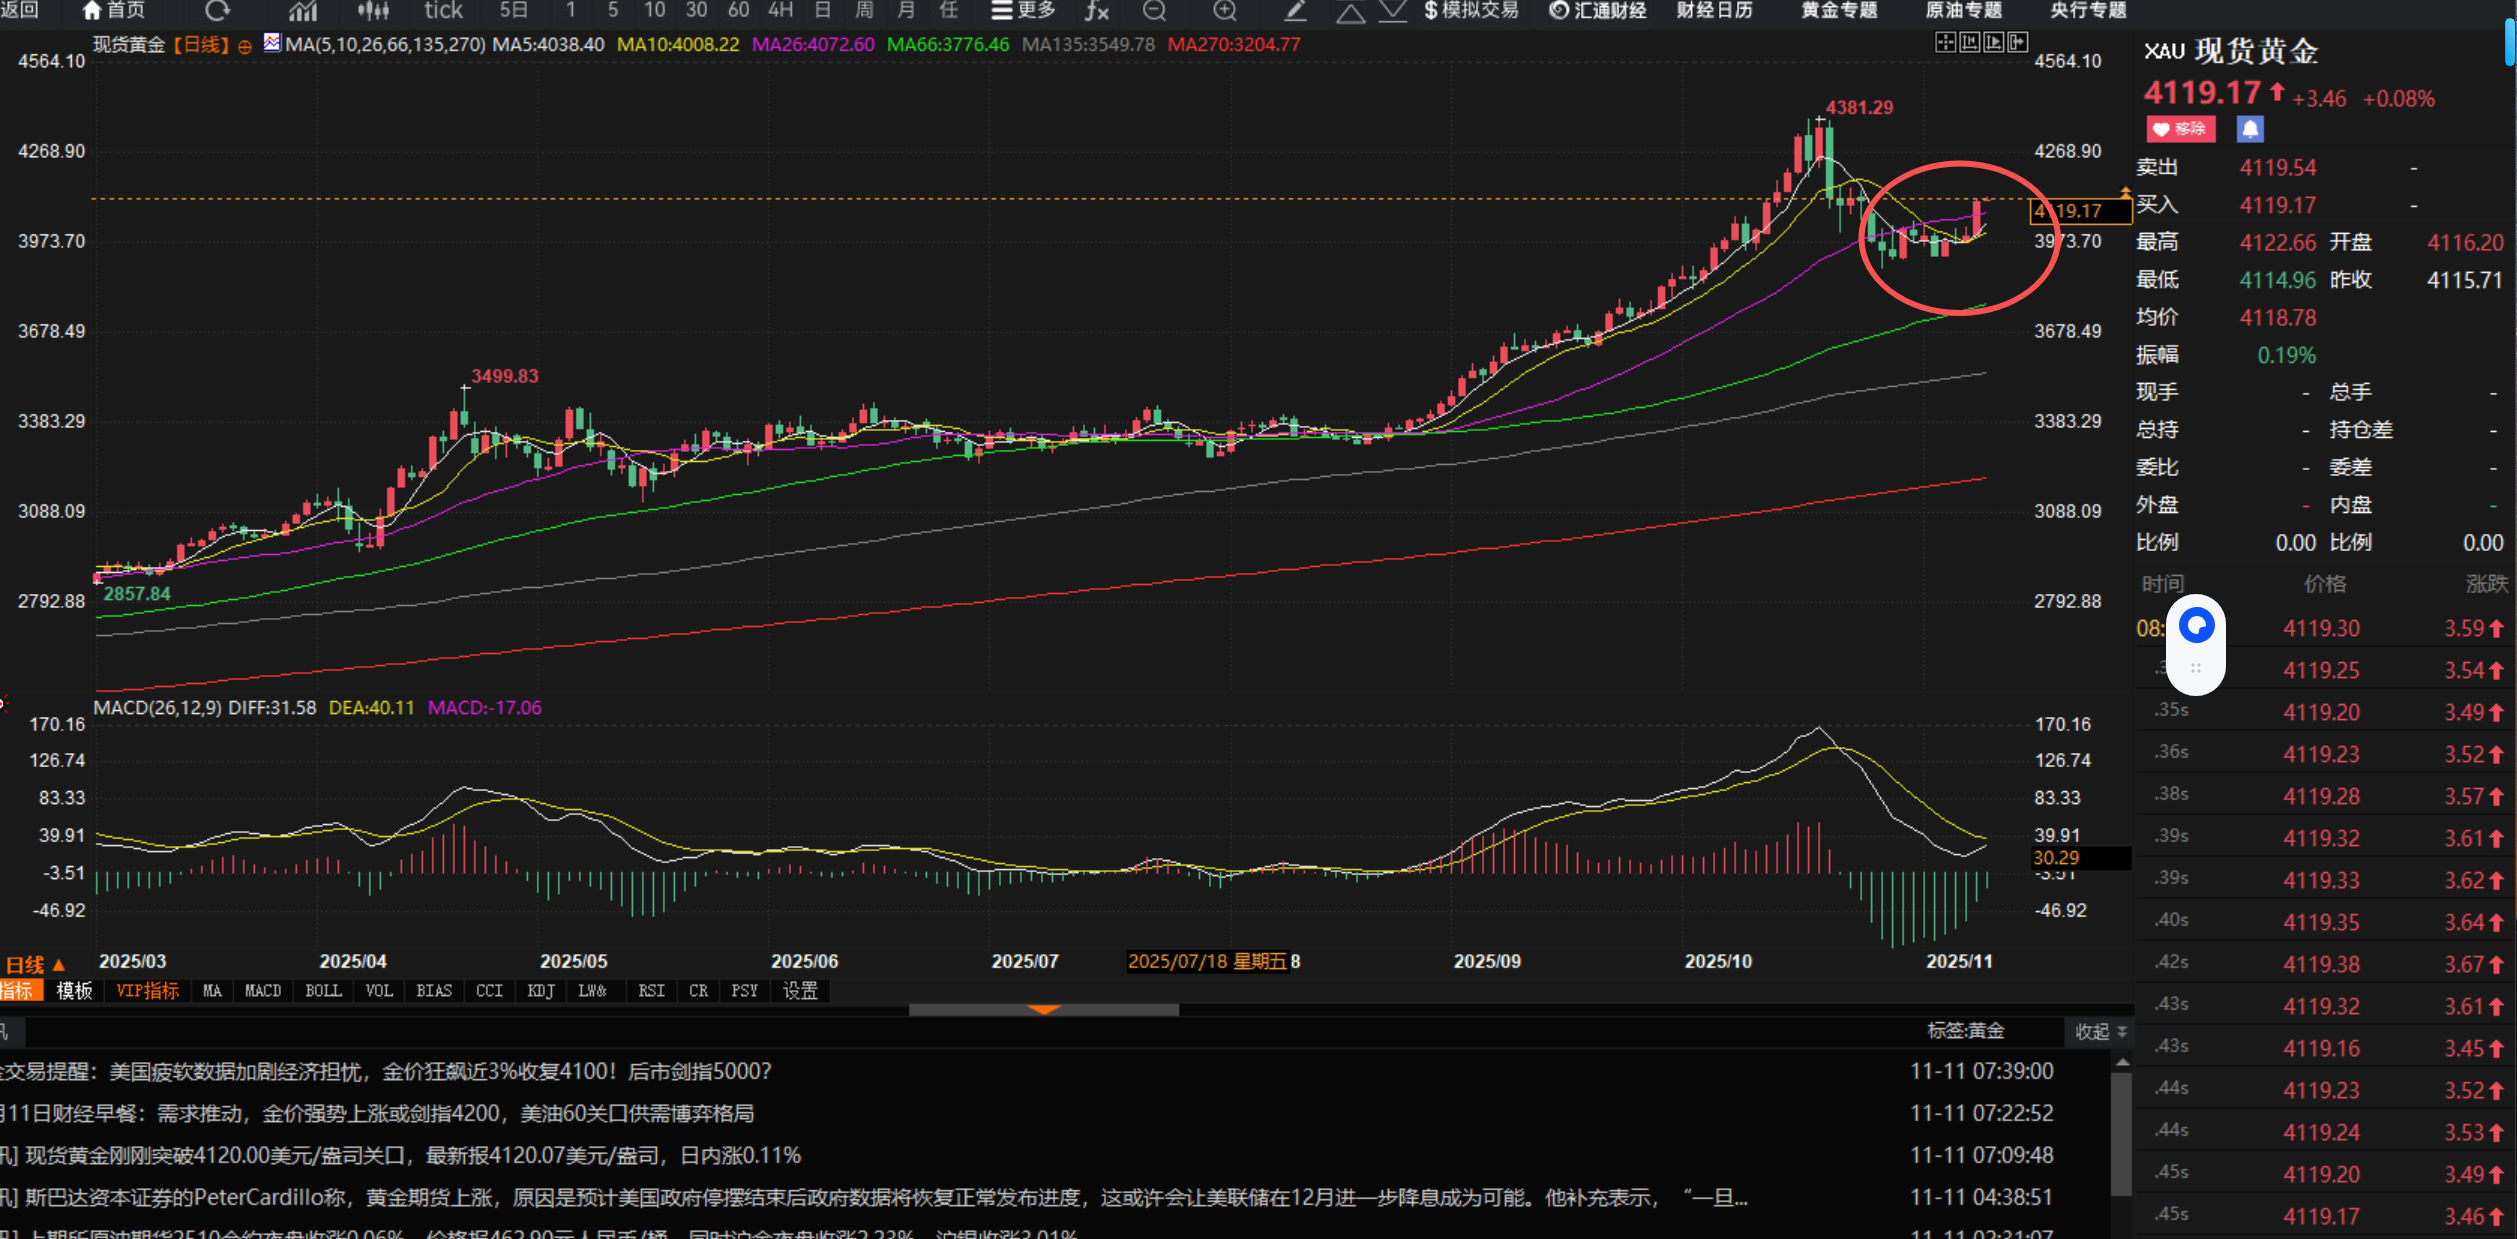Zoom in the chart with plus magnifier
Viewport: 2517px width, 1239px height.
pyautogui.click(x=1224, y=11)
